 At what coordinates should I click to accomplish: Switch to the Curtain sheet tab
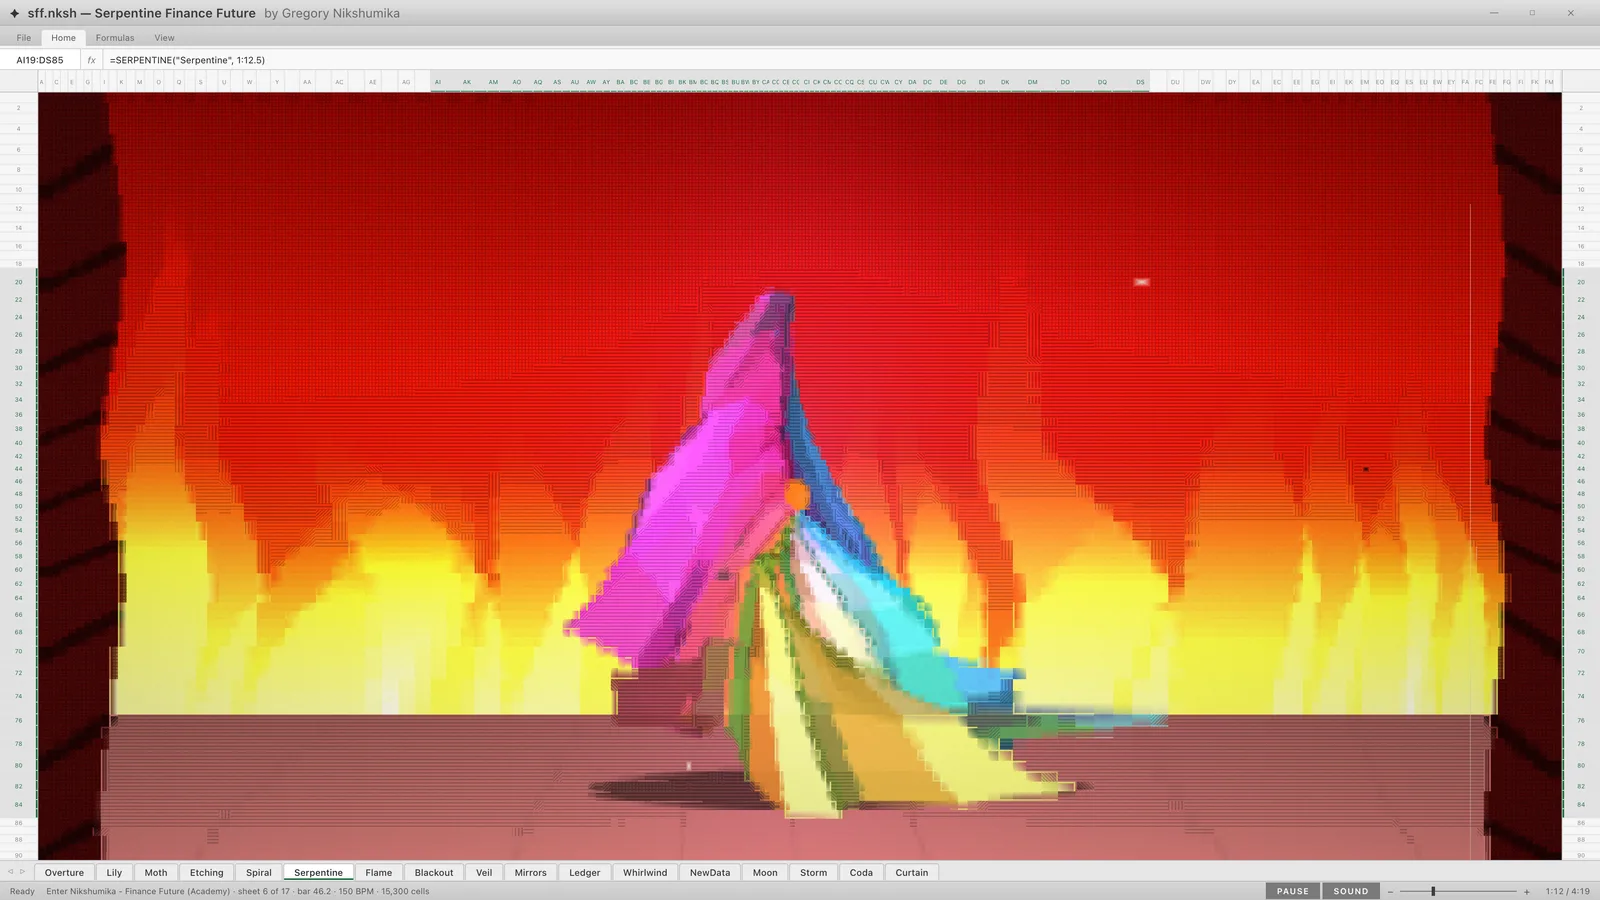tap(912, 873)
